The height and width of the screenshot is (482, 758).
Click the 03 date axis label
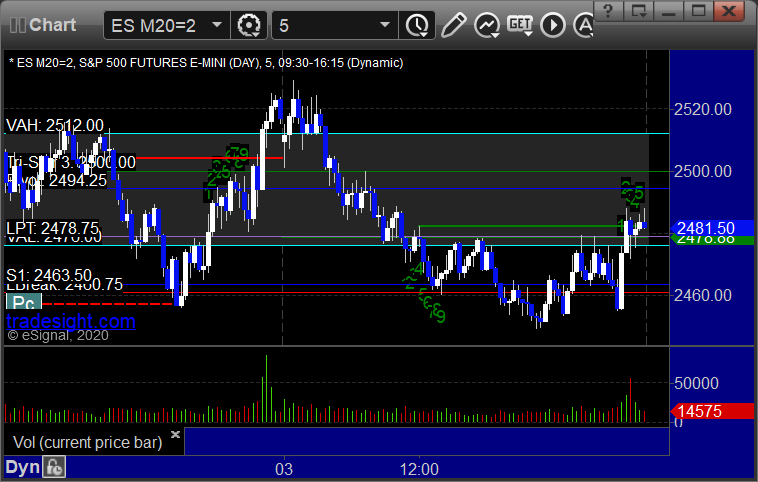284,469
